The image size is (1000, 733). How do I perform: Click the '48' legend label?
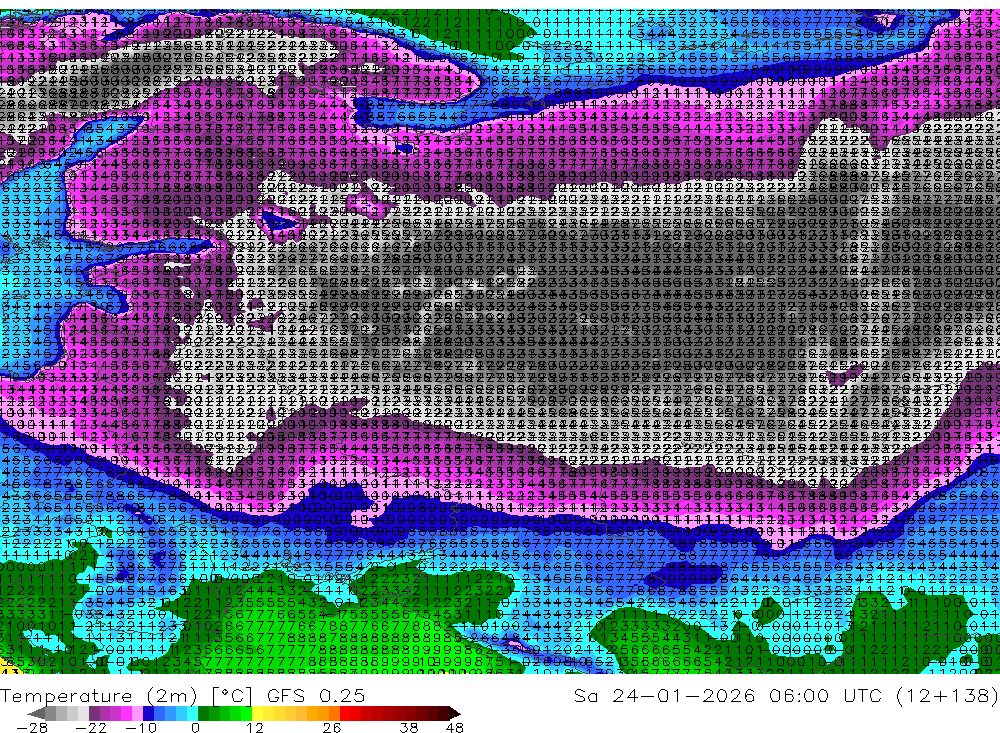click(x=455, y=728)
